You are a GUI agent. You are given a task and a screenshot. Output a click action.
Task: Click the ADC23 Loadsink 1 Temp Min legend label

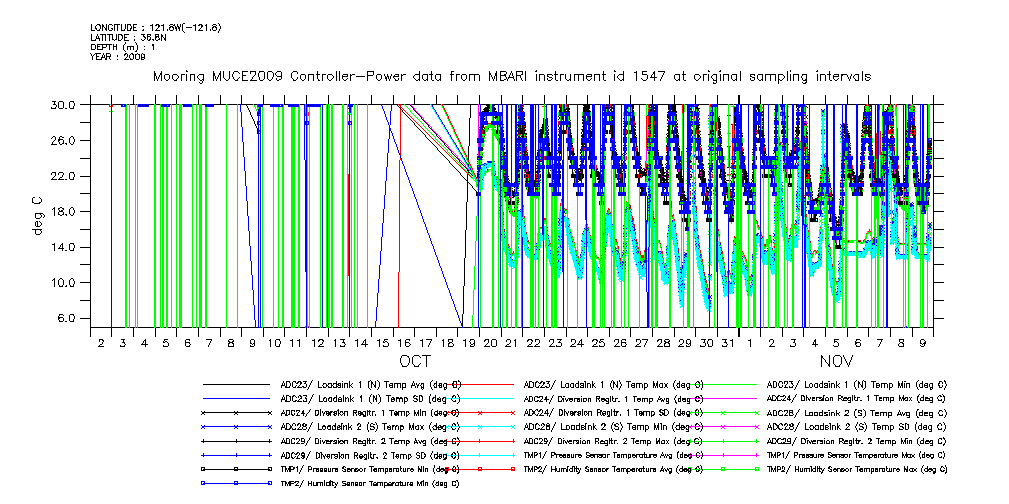pyautogui.click(x=856, y=384)
